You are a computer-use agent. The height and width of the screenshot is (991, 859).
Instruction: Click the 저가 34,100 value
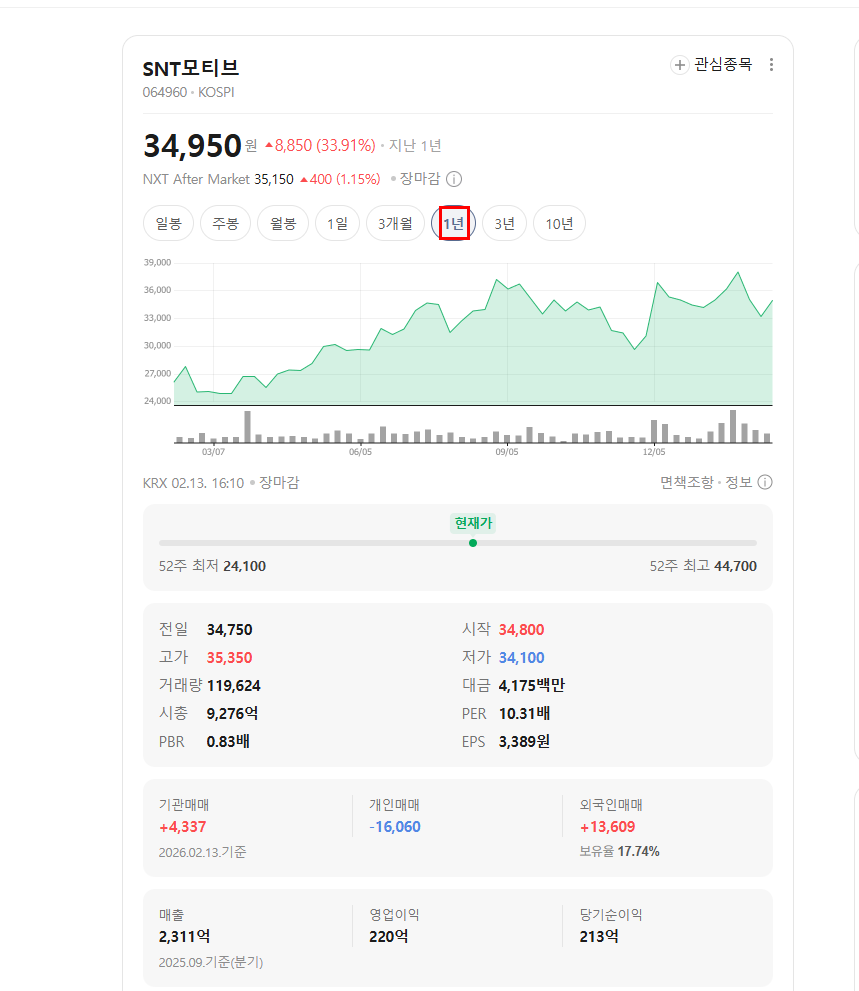coord(521,658)
